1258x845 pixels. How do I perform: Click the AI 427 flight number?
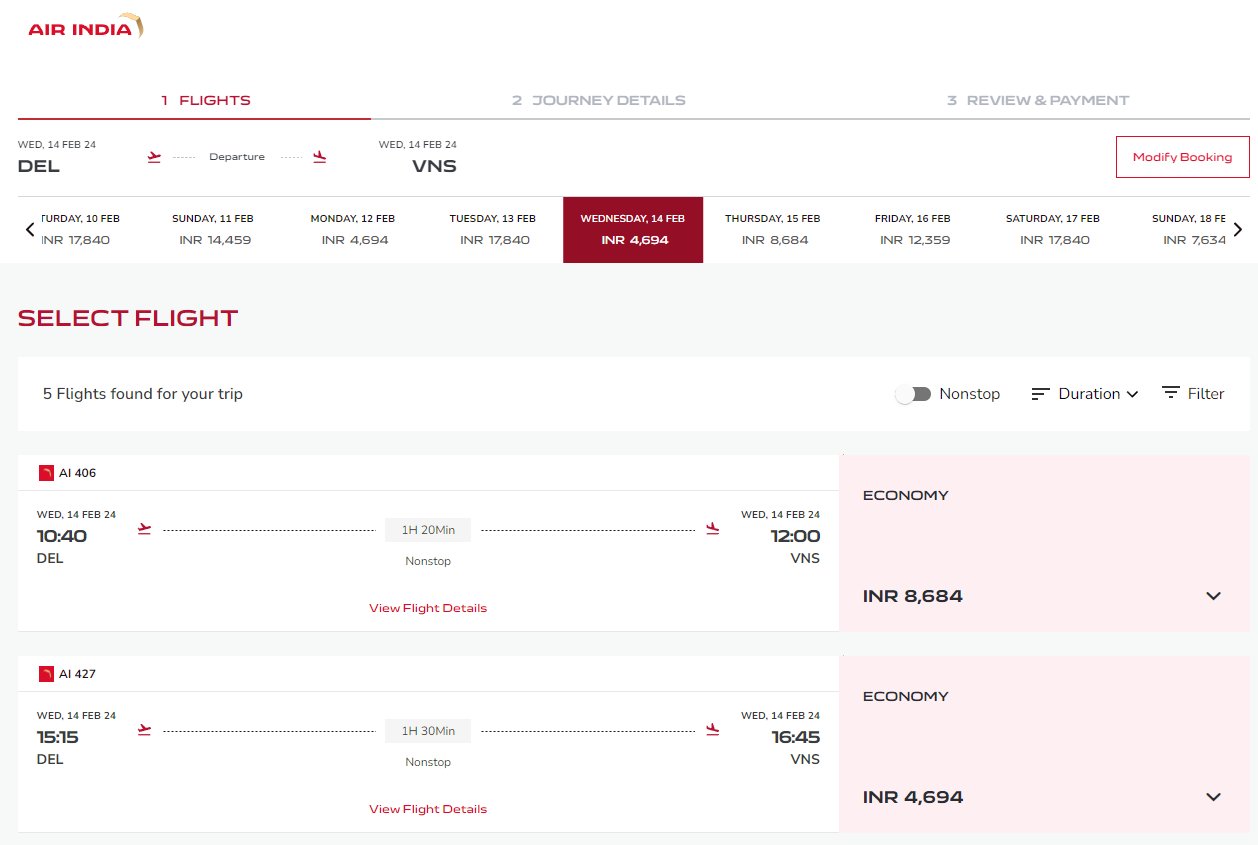[78, 674]
